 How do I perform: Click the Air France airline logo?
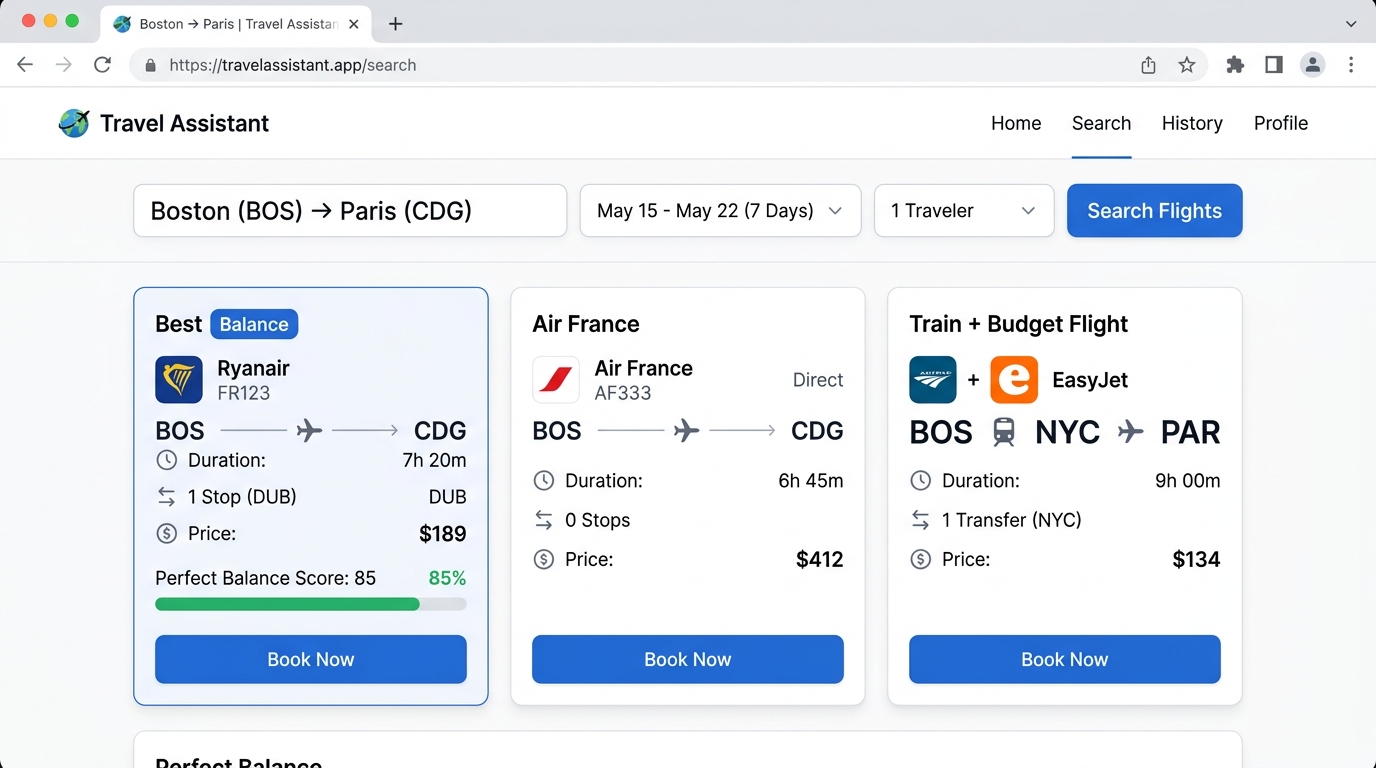click(x=556, y=380)
